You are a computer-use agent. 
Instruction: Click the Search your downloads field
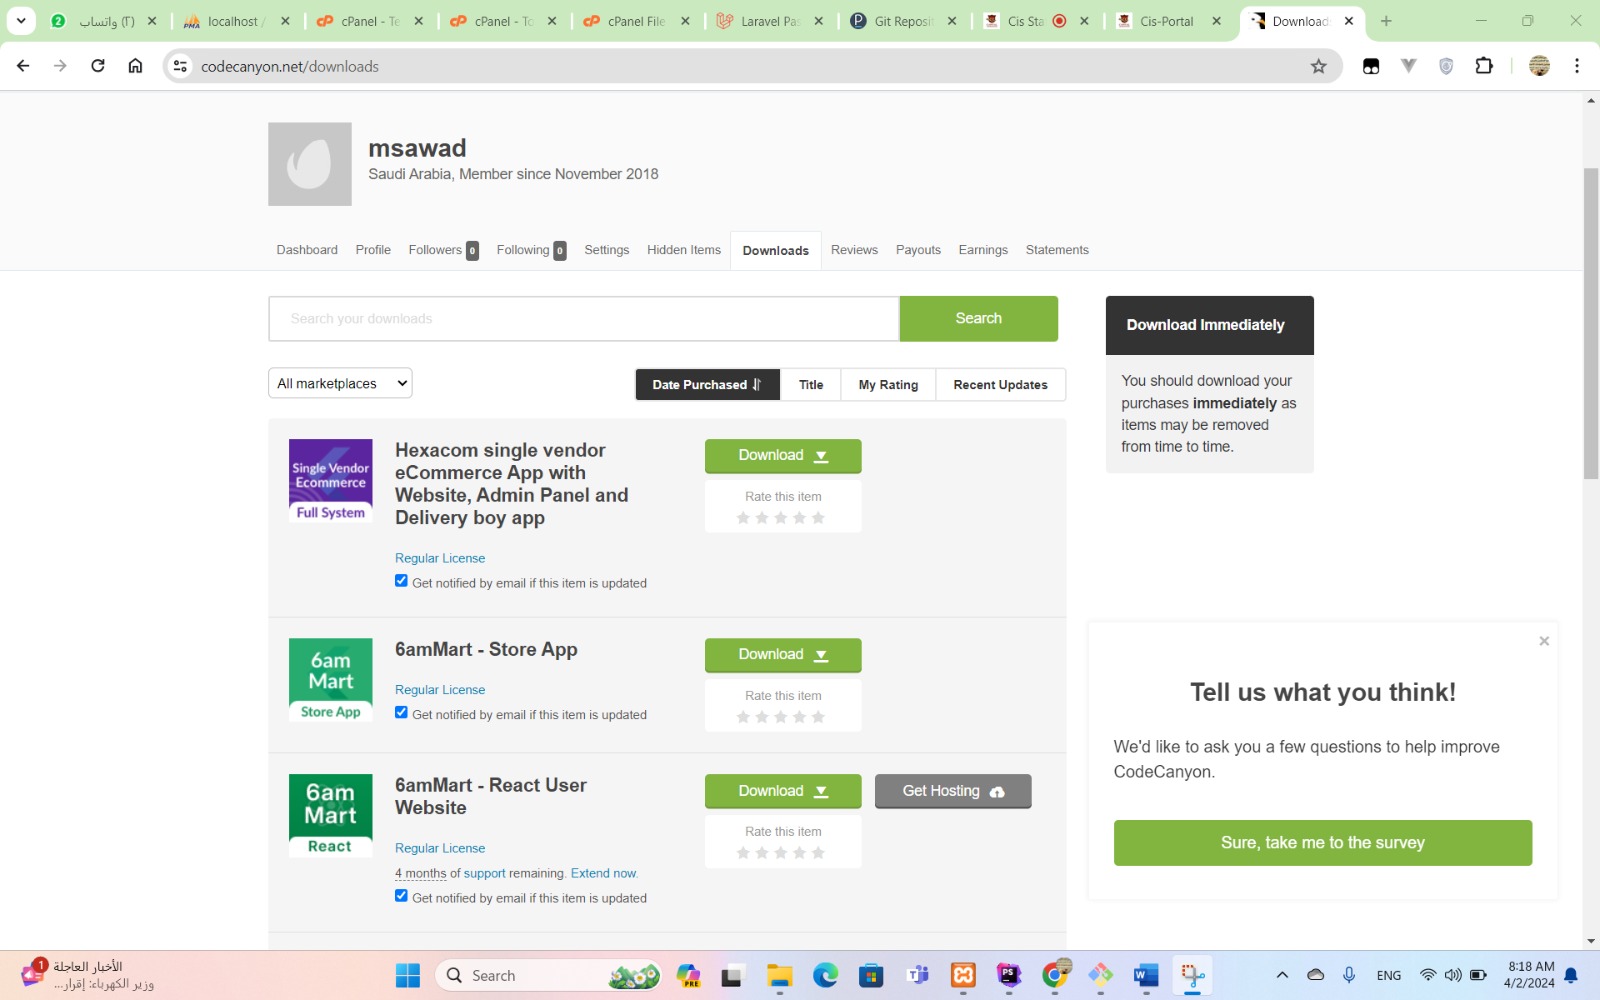(x=583, y=318)
